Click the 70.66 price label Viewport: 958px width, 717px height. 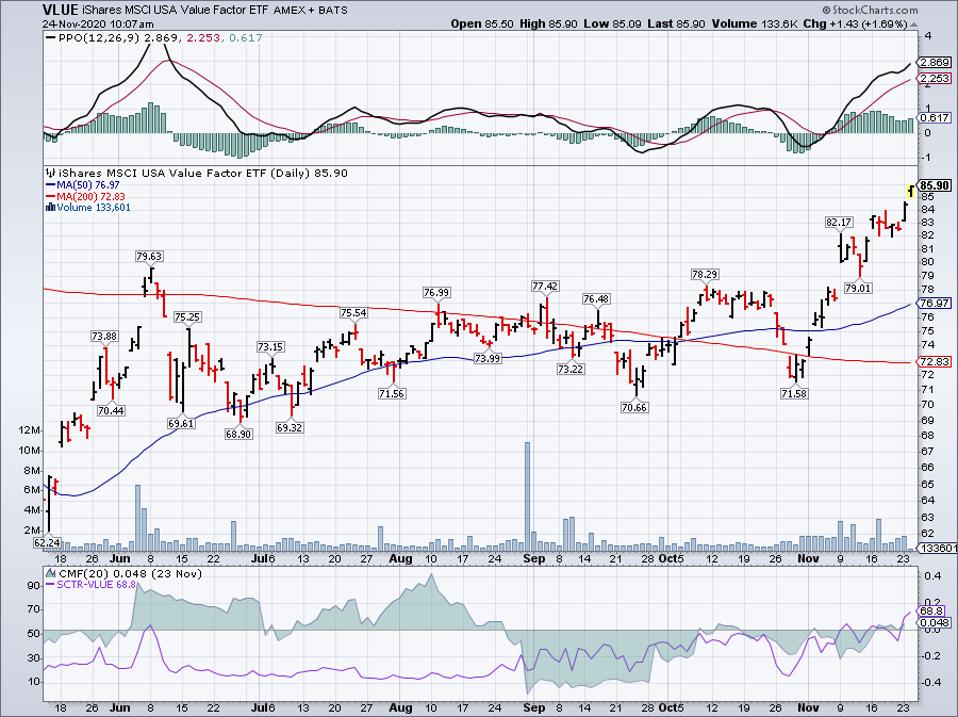click(x=634, y=407)
